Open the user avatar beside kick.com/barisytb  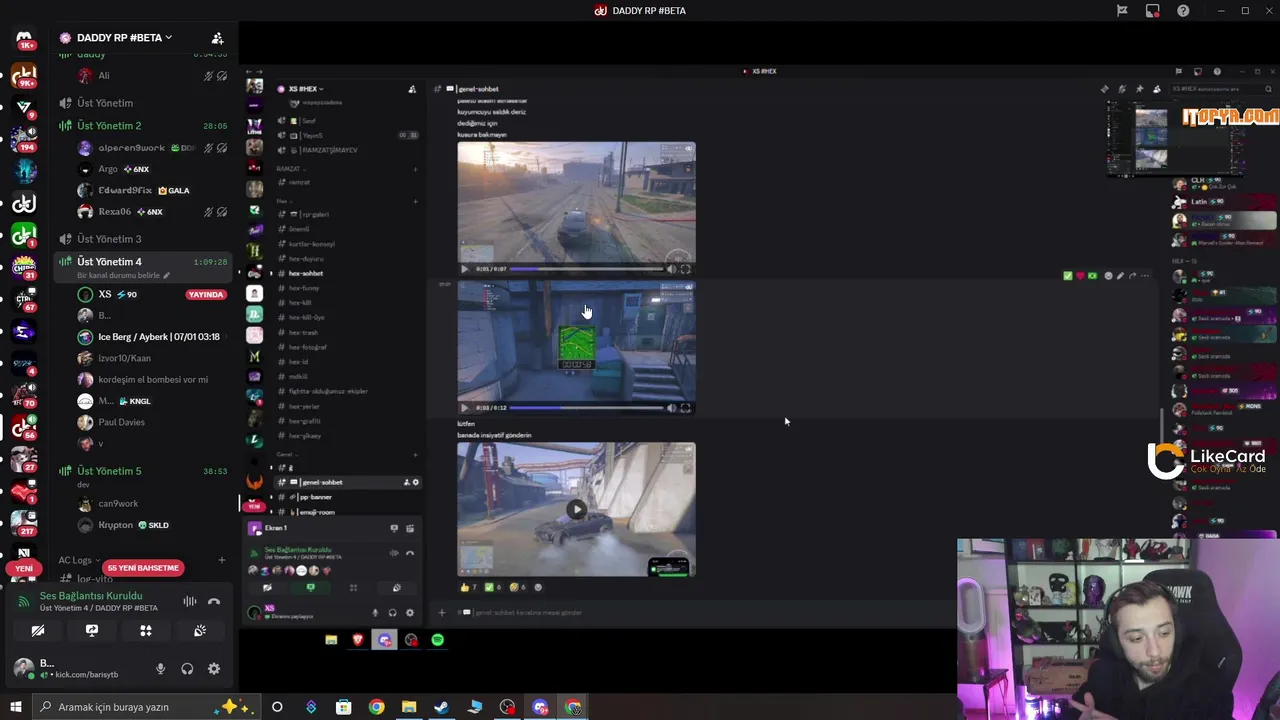click(x=22, y=668)
